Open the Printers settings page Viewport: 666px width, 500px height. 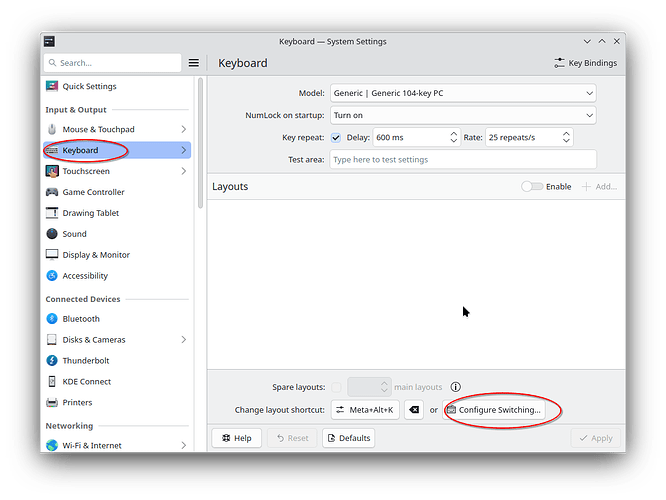(x=117, y=402)
